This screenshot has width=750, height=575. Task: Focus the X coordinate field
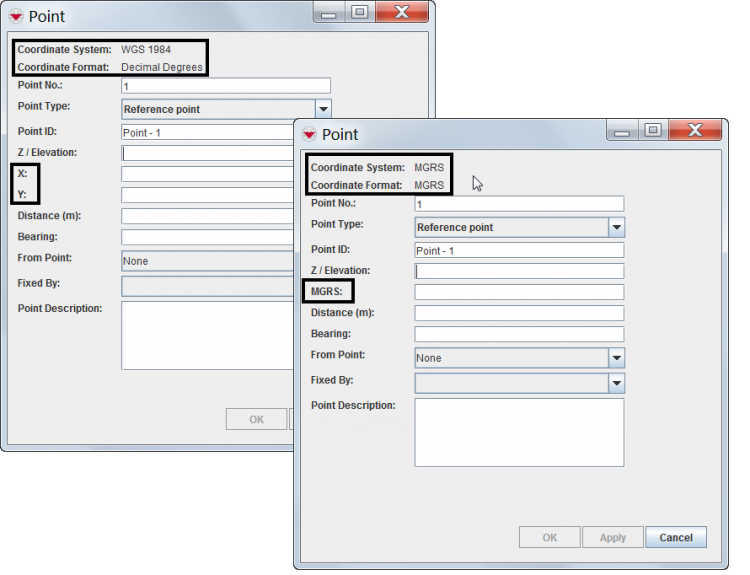(207, 174)
